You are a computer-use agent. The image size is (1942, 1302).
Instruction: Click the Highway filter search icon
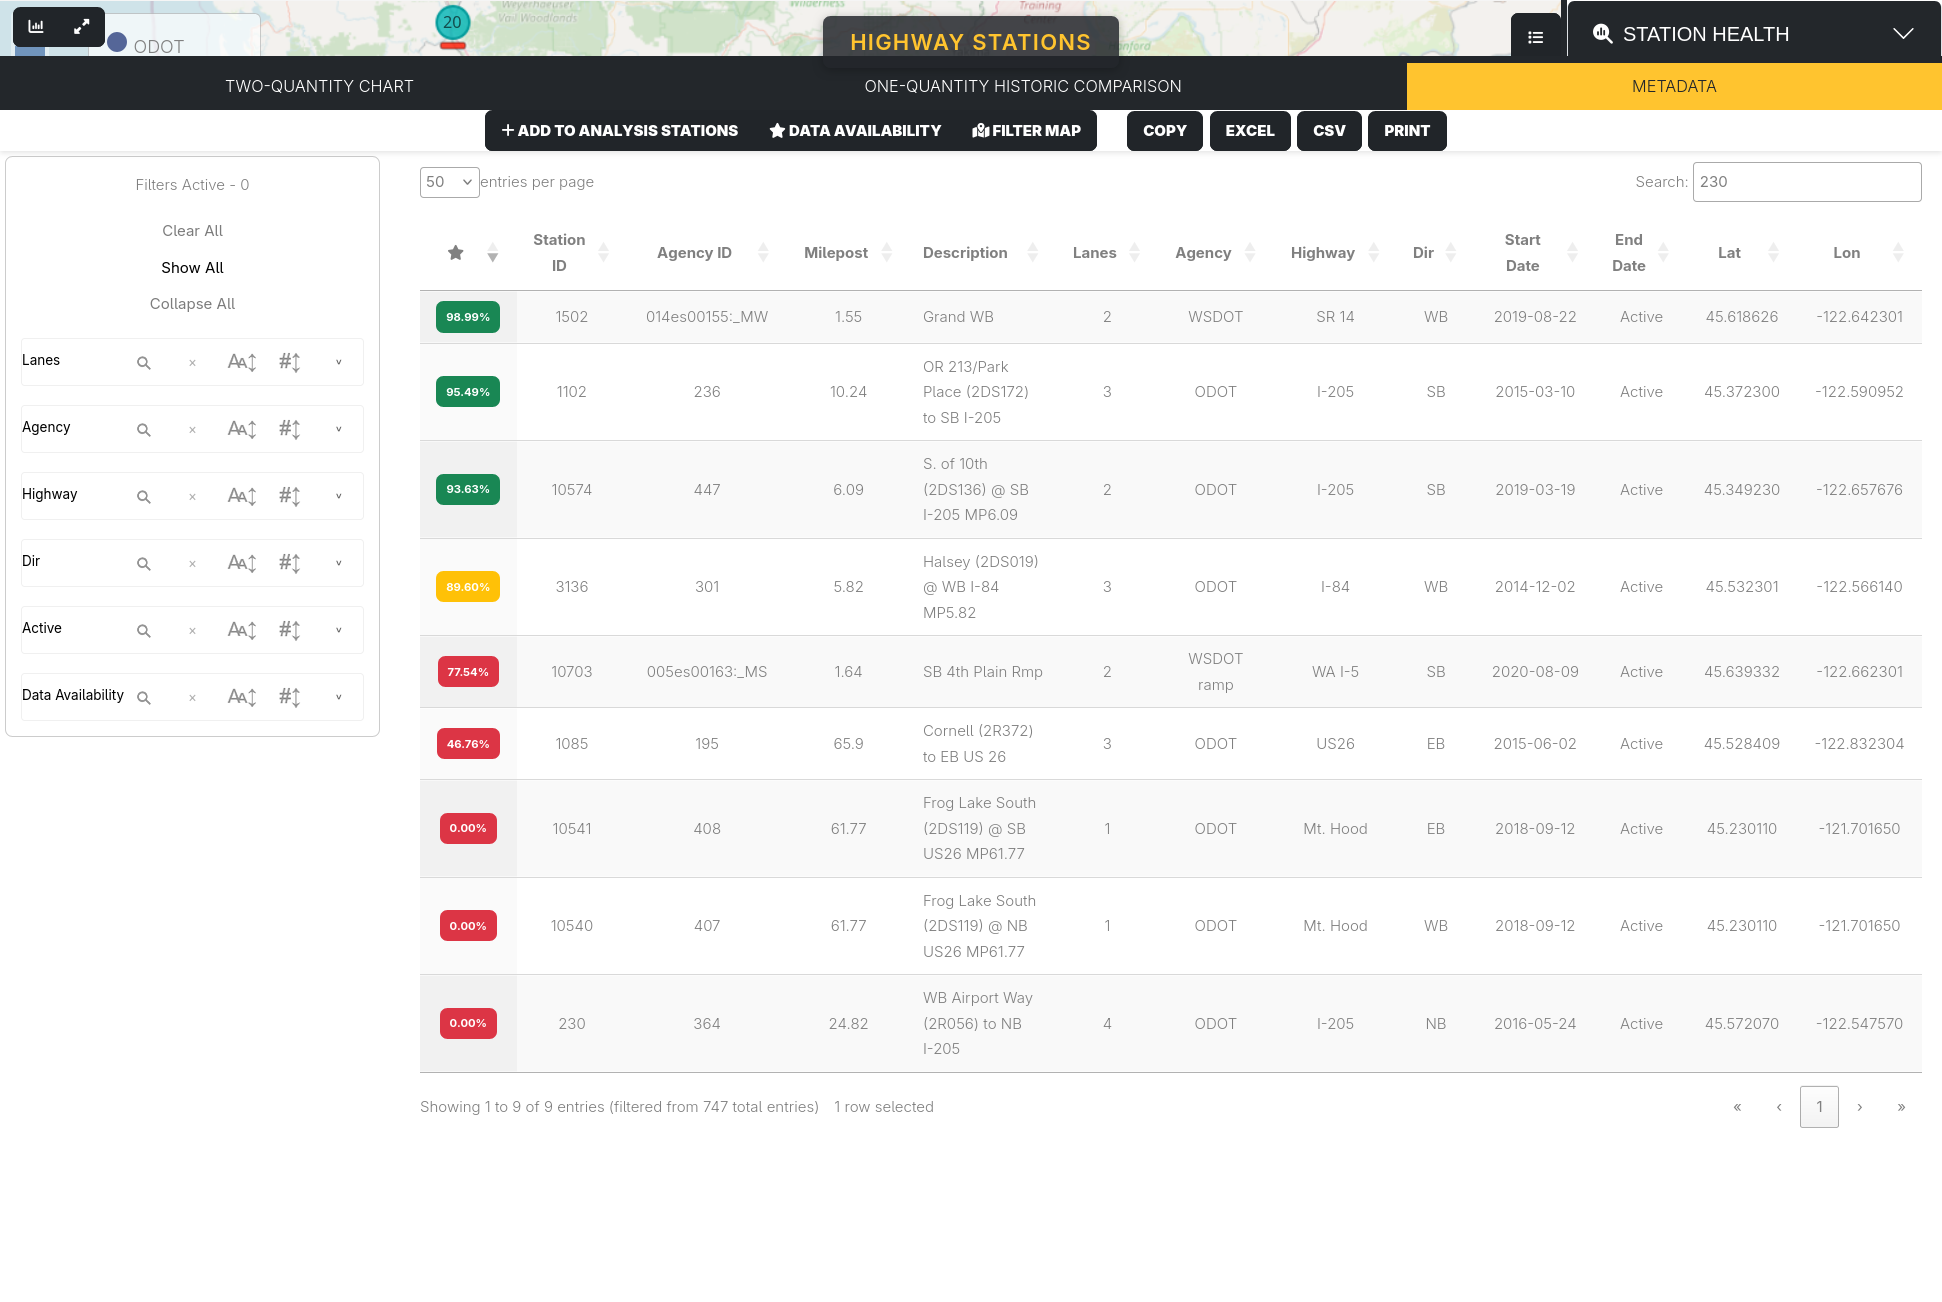tap(144, 497)
